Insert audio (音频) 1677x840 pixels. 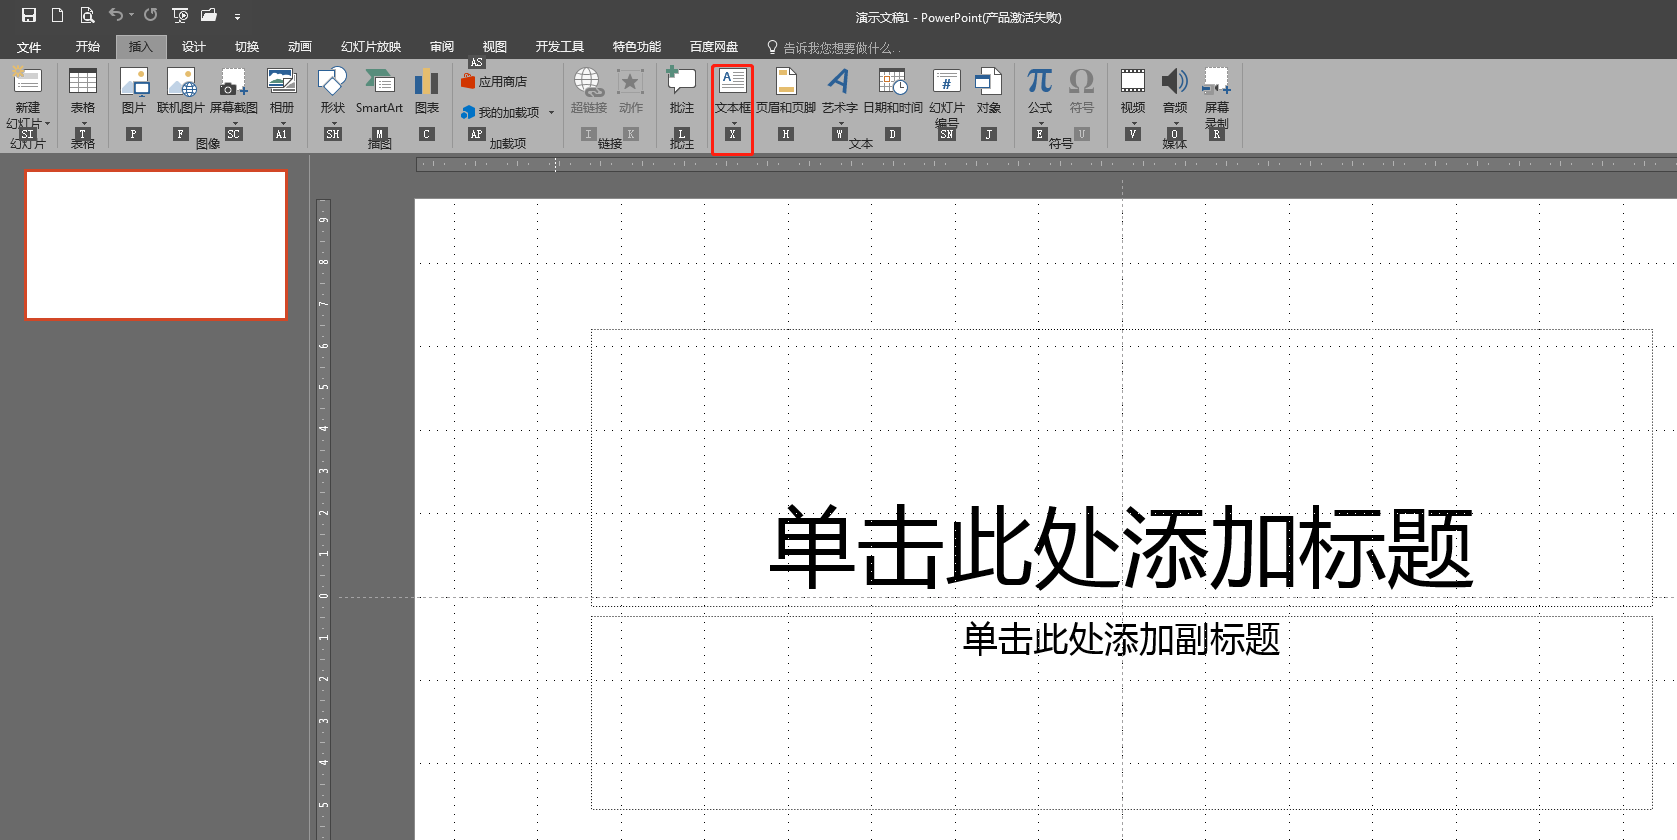click(1175, 96)
